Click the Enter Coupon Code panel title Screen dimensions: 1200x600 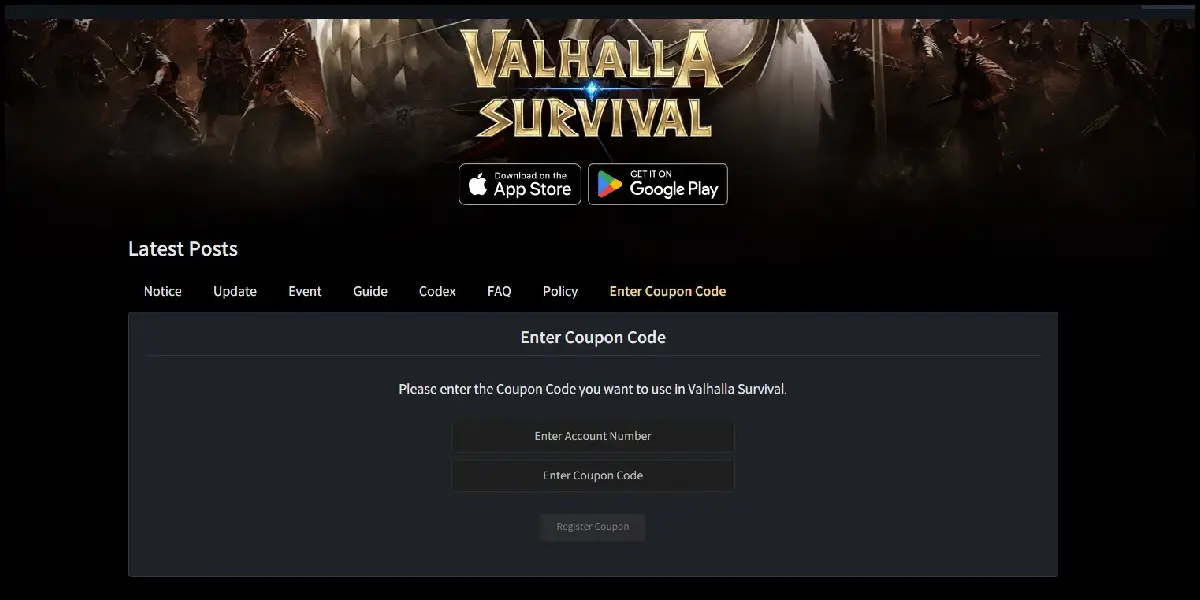[593, 337]
